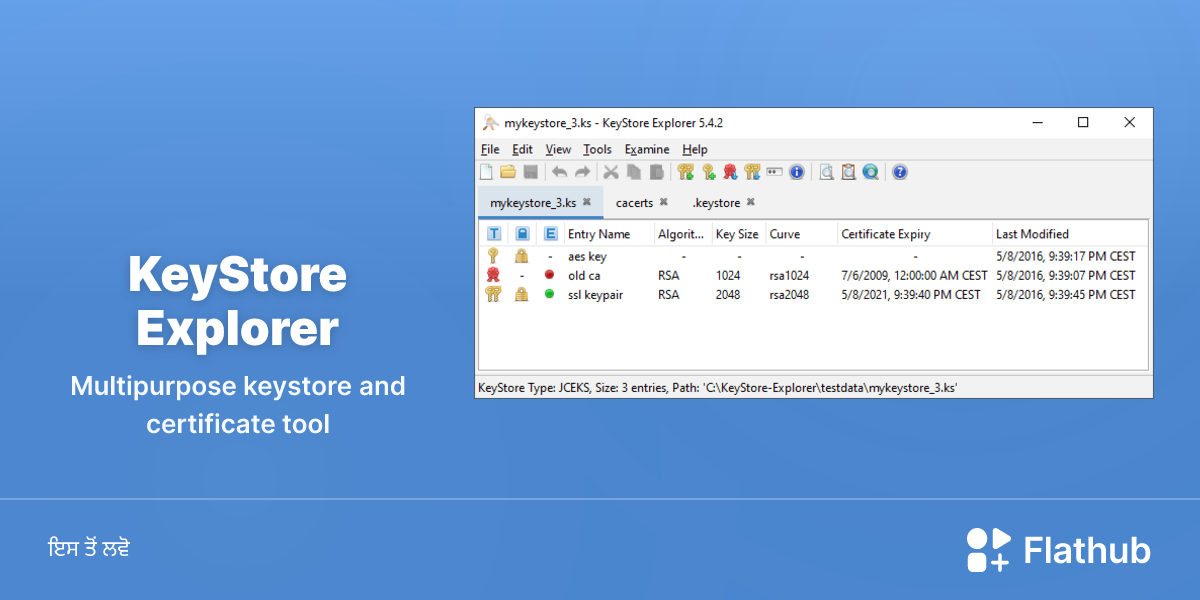Sort by the Last Modified column header
Image resolution: width=1200 pixels, height=600 pixels.
coord(1069,234)
